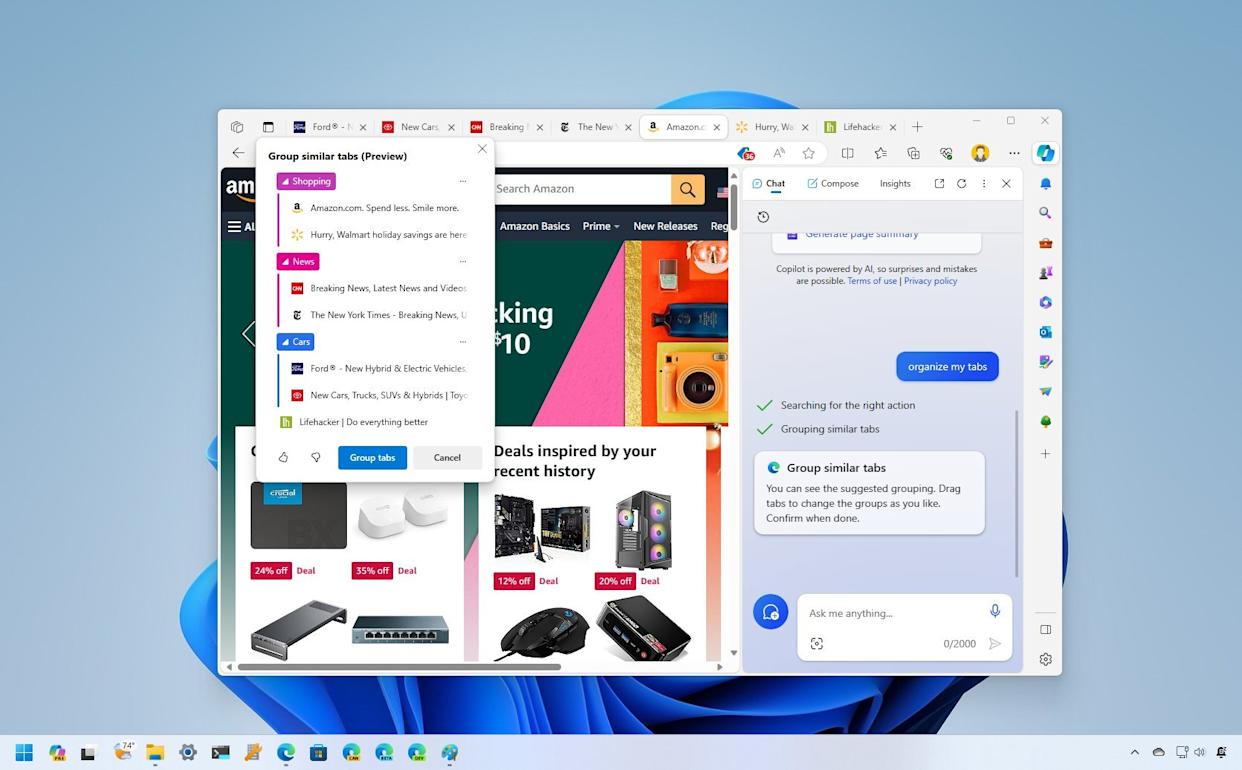Screen dimensions: 1242x770
Task: Close the Amazon.com tab
Action: pos(717,127)
